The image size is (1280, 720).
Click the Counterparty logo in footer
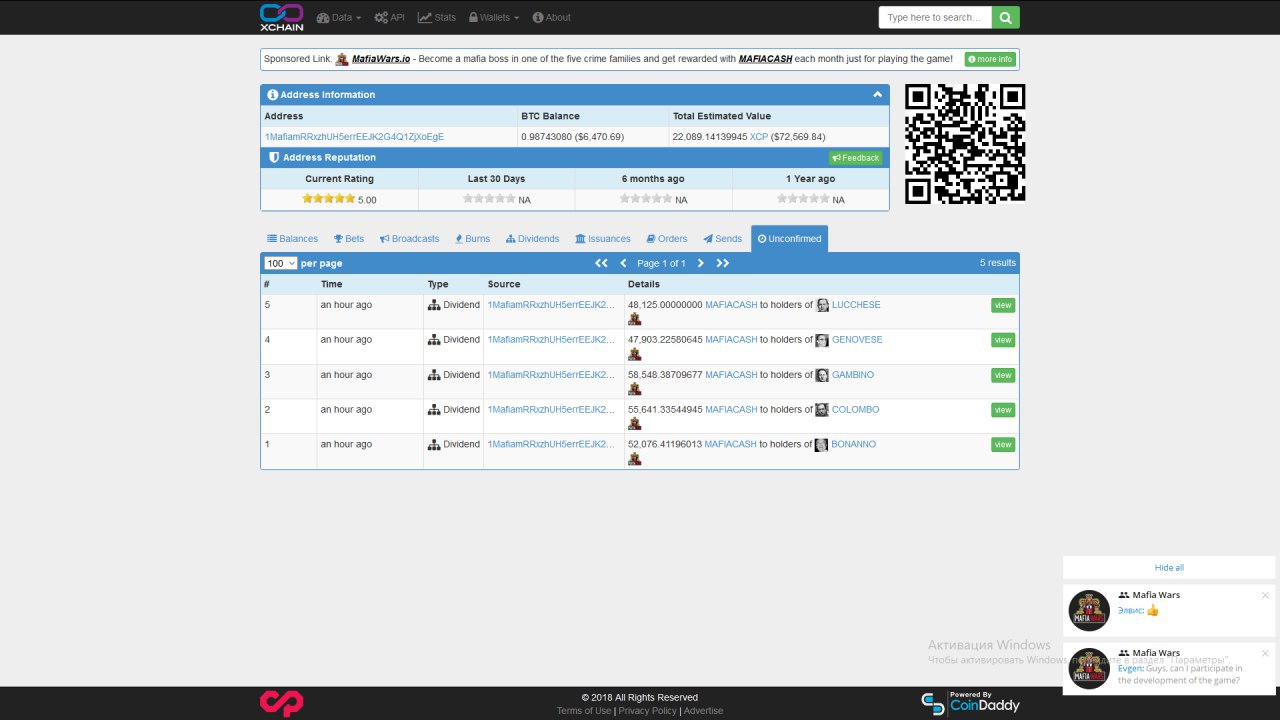pos(281,703)
